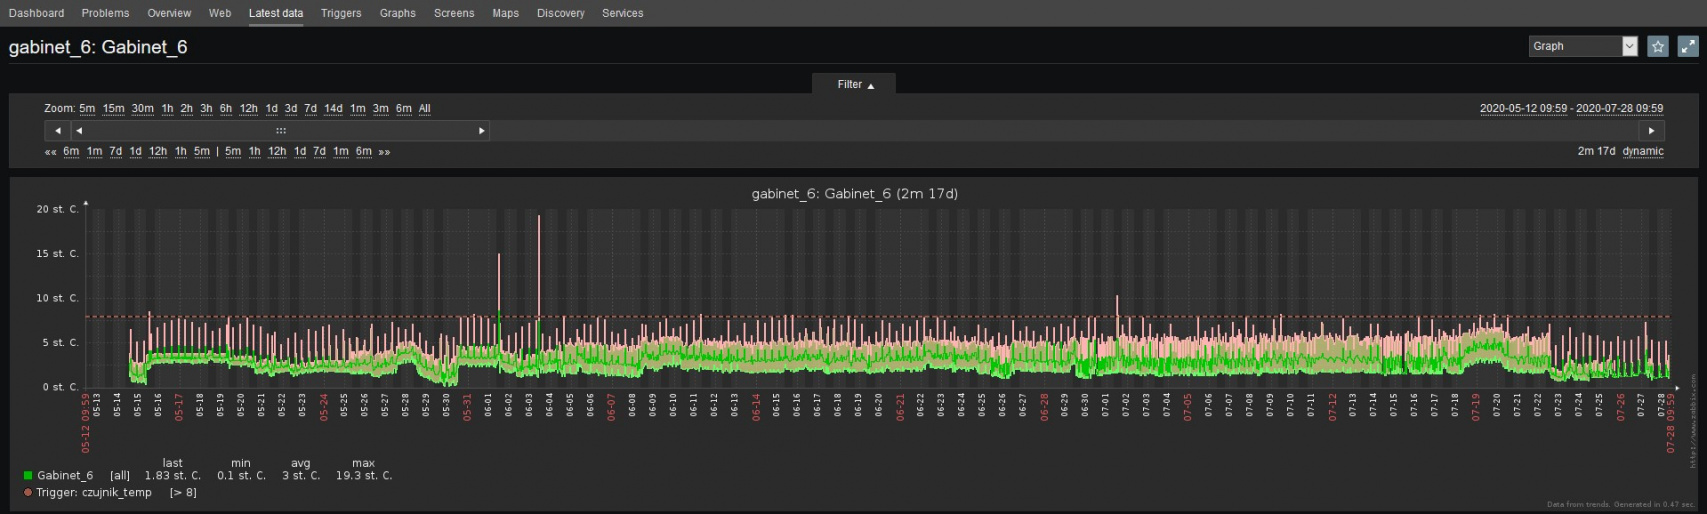This screenshot has height=514, width=1707.
Task: Set zoom to All
Action: click(x=425, y=109)
